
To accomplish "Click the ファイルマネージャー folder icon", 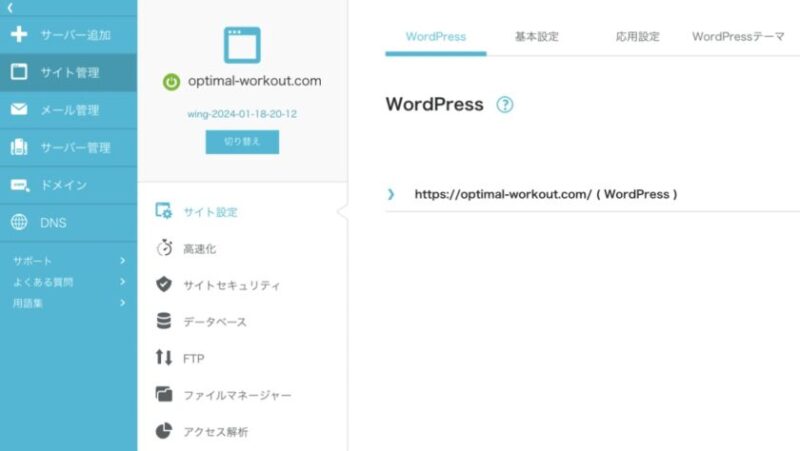I will [x=165, y=394].
